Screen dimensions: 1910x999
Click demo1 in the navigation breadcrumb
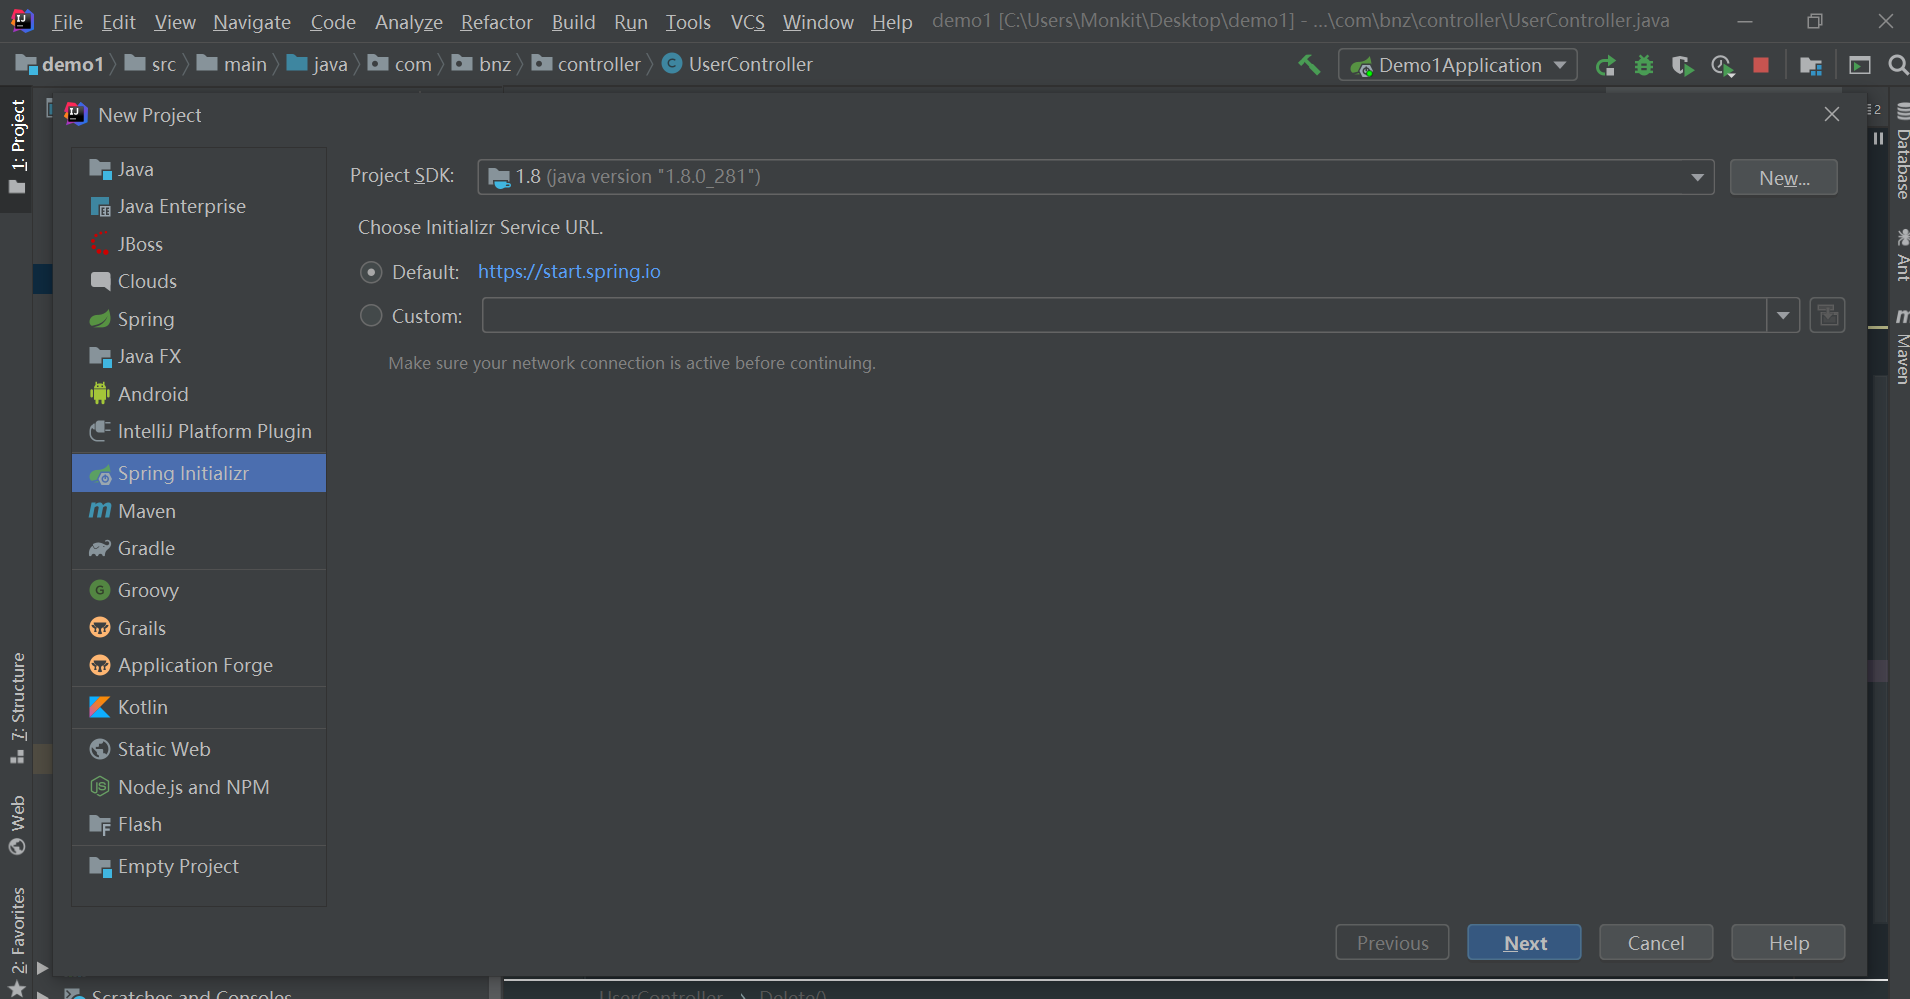pyautogui.click(x=60, y=65)
